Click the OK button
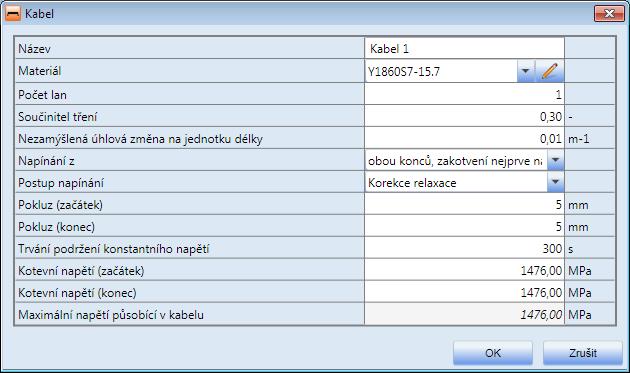 493,353
